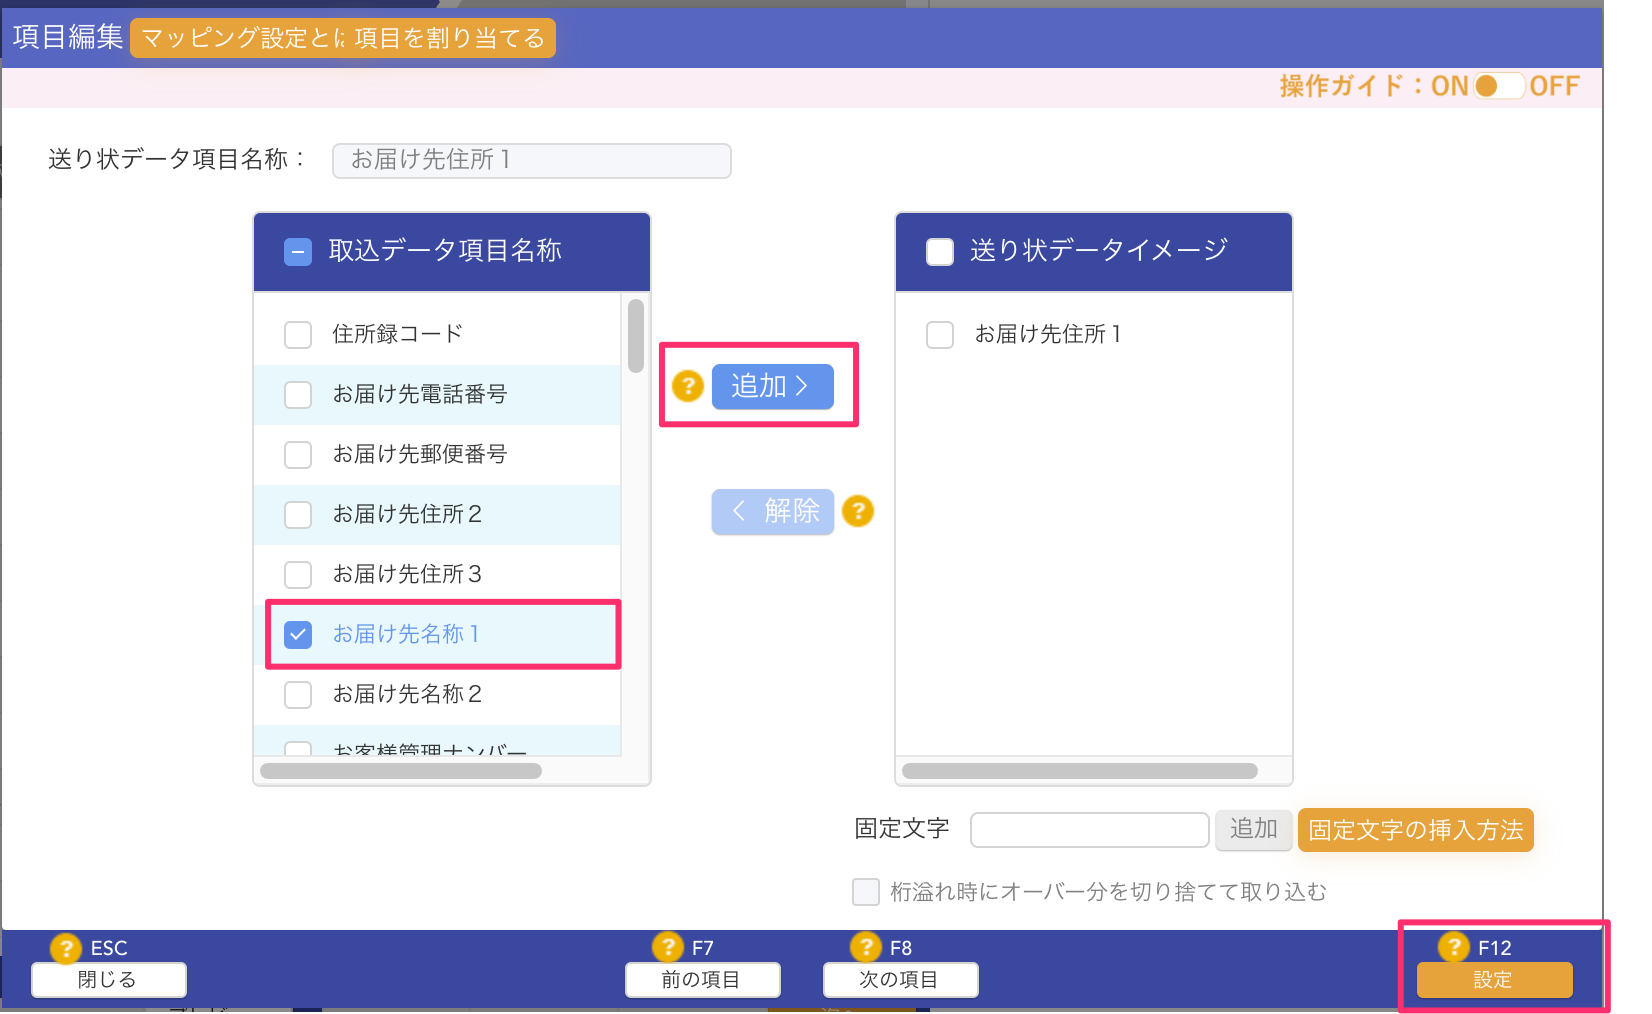Go to 次の項目 with the button
Image resolution: width=1652 pixels, height=1014 pixels.
(x=900, y=980)
